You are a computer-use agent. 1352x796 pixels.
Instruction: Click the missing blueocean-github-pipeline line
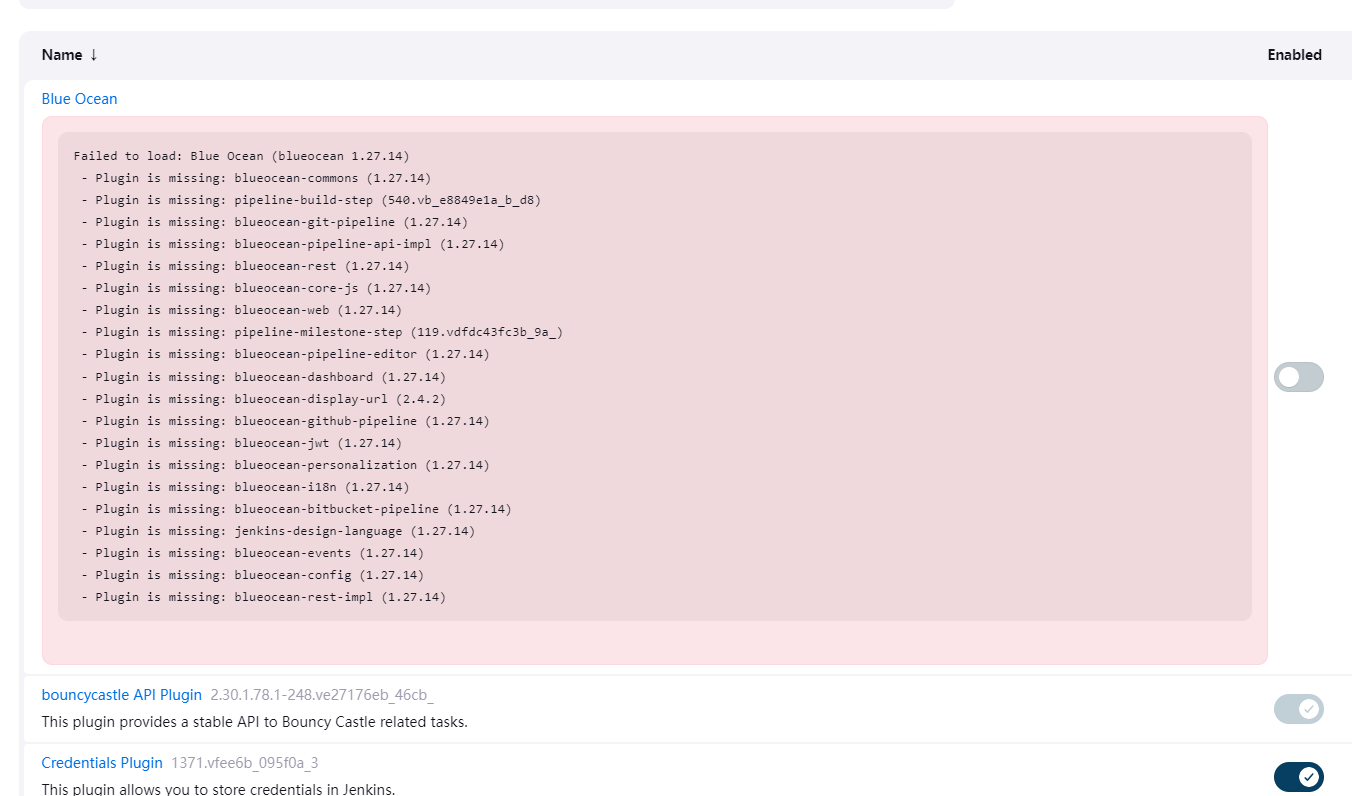(x=285, y=421)
